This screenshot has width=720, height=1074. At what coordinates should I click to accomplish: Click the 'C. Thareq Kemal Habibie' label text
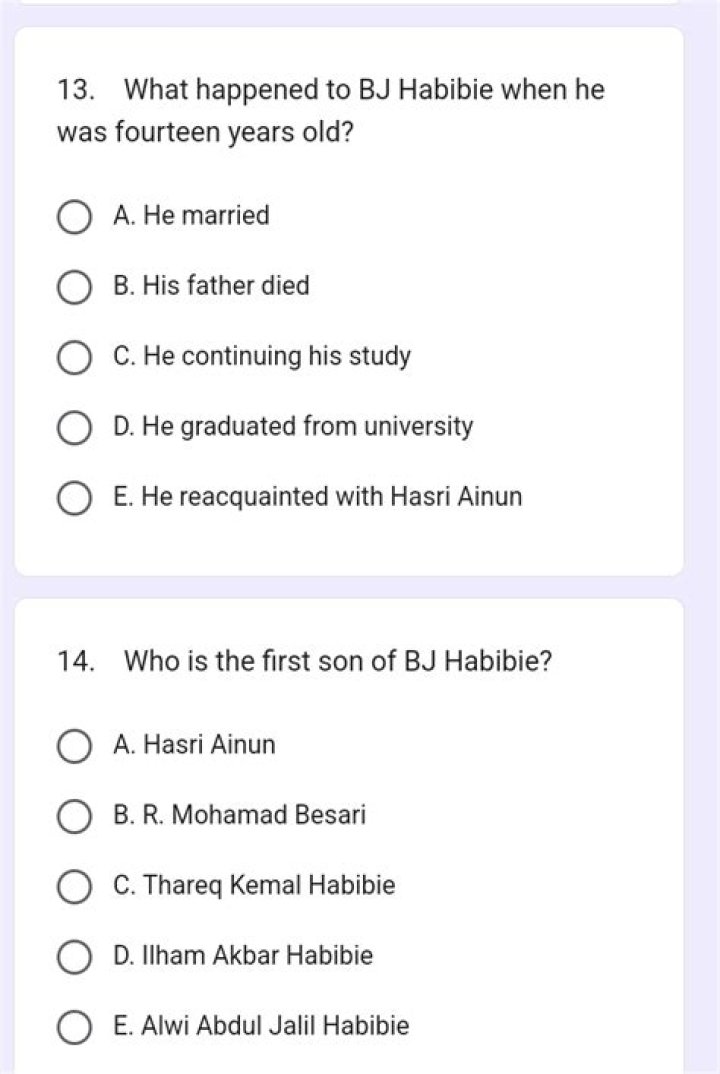click(x=254, y=886)
